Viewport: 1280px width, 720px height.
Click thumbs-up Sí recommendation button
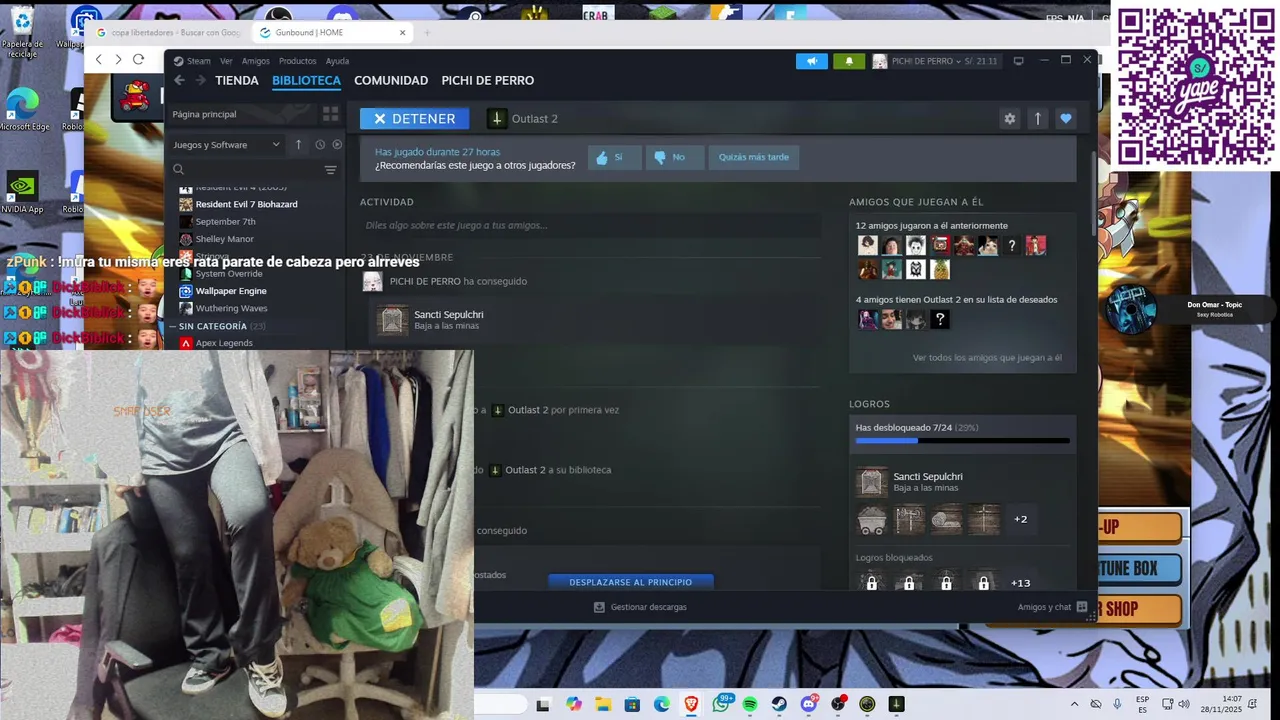(x=614, y=157)
